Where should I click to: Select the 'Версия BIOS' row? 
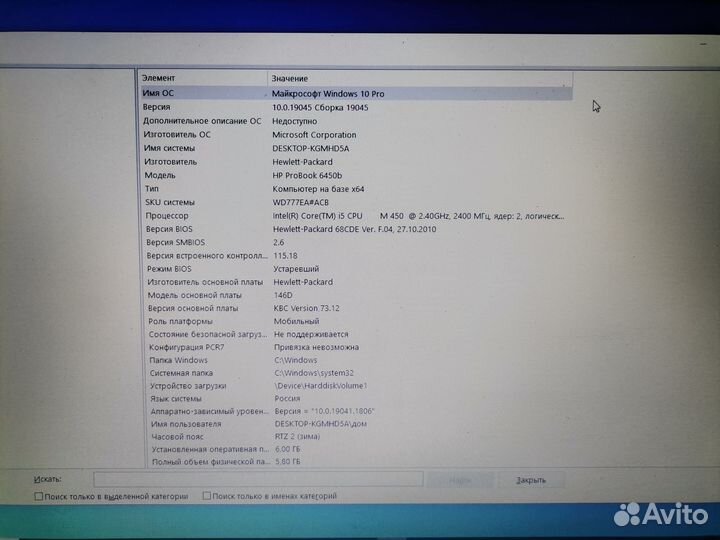[356, 229]
